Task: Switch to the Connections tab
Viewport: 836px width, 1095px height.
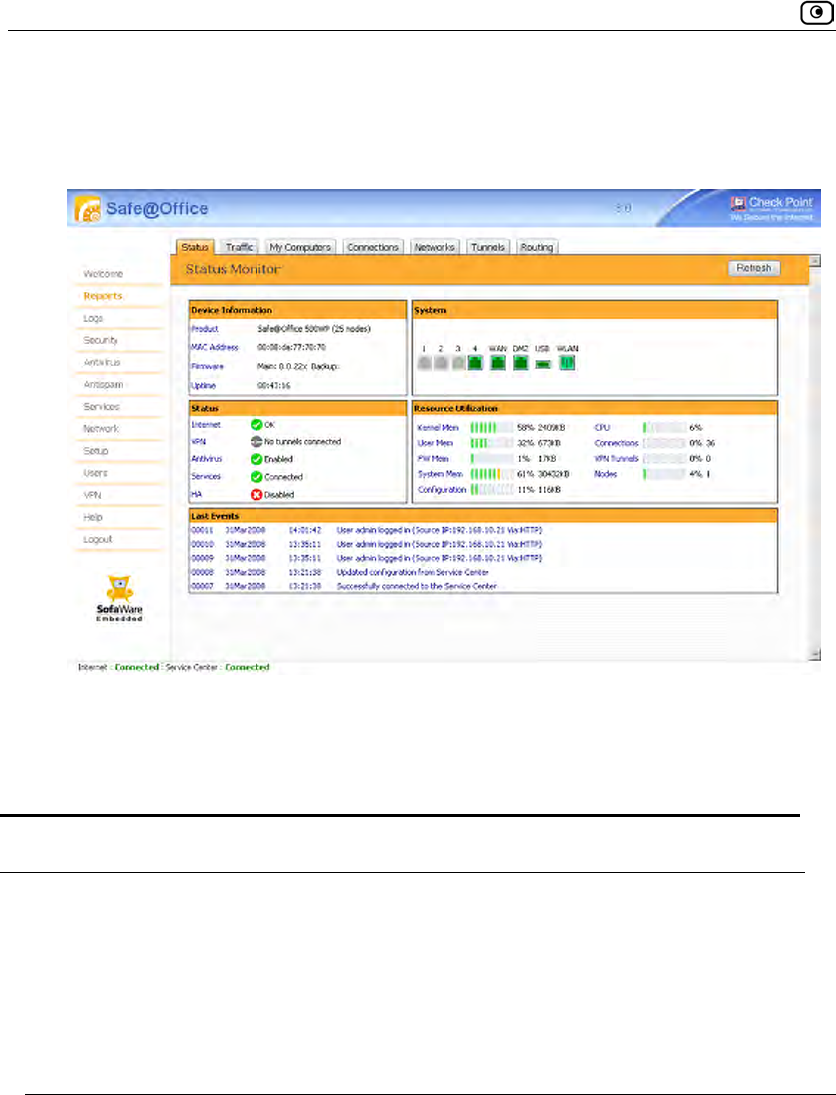Action: point(373,247)
